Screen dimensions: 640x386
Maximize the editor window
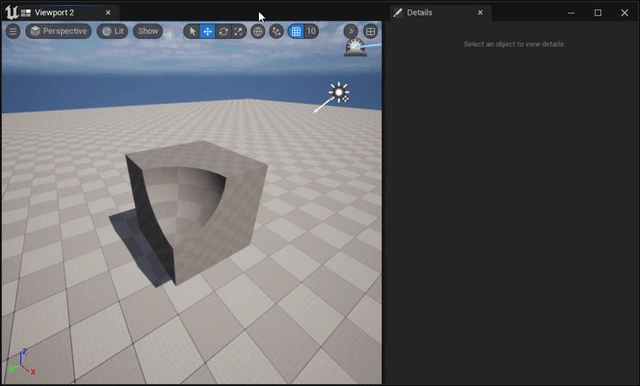pos(598,13)
